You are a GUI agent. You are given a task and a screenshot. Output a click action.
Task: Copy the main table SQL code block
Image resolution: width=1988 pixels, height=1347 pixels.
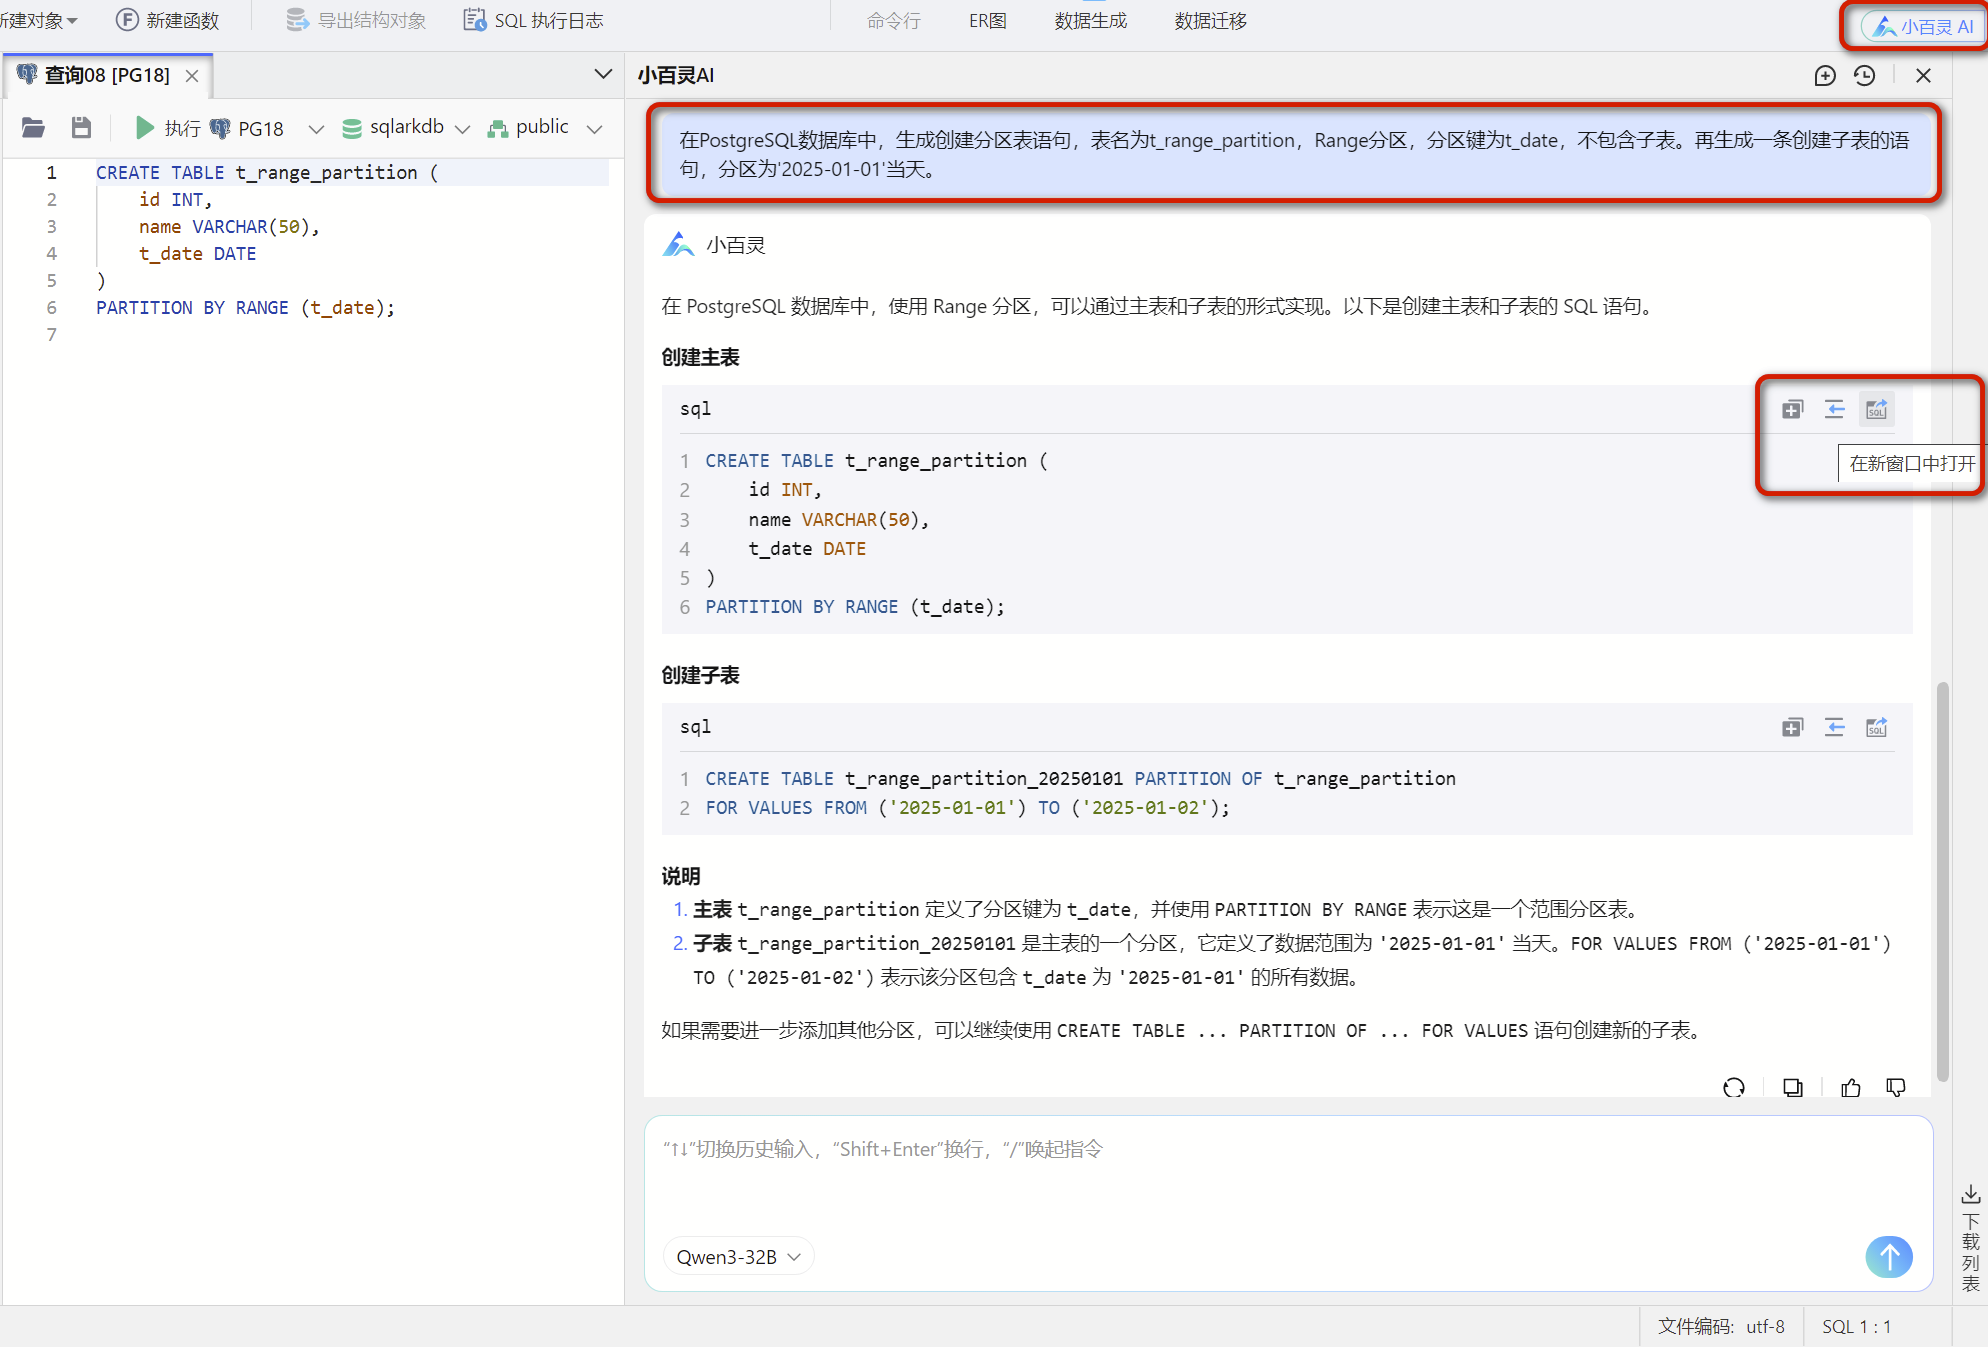pos(1792,409)
